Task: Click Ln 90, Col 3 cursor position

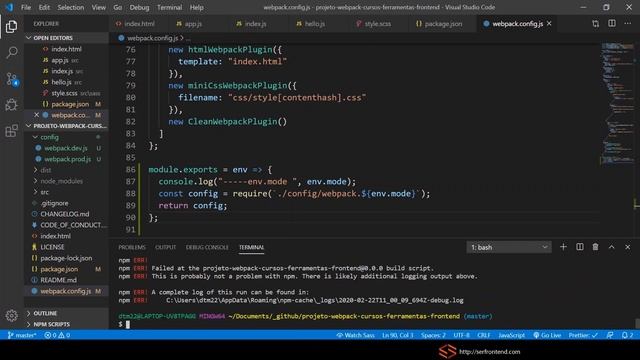Action: pyautogui.click(x=398, y=335)
